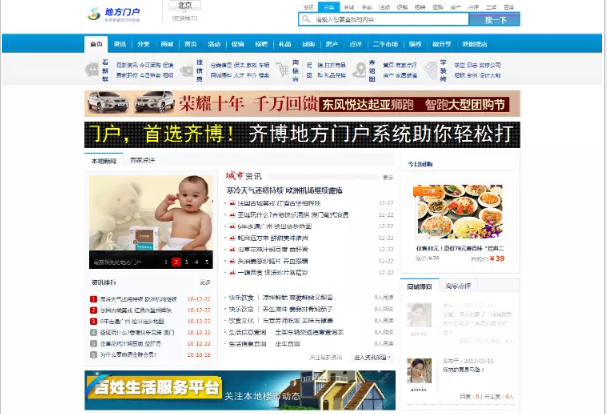
Task: Switch to tab beside 同城微博
Action: click(458, 286)
